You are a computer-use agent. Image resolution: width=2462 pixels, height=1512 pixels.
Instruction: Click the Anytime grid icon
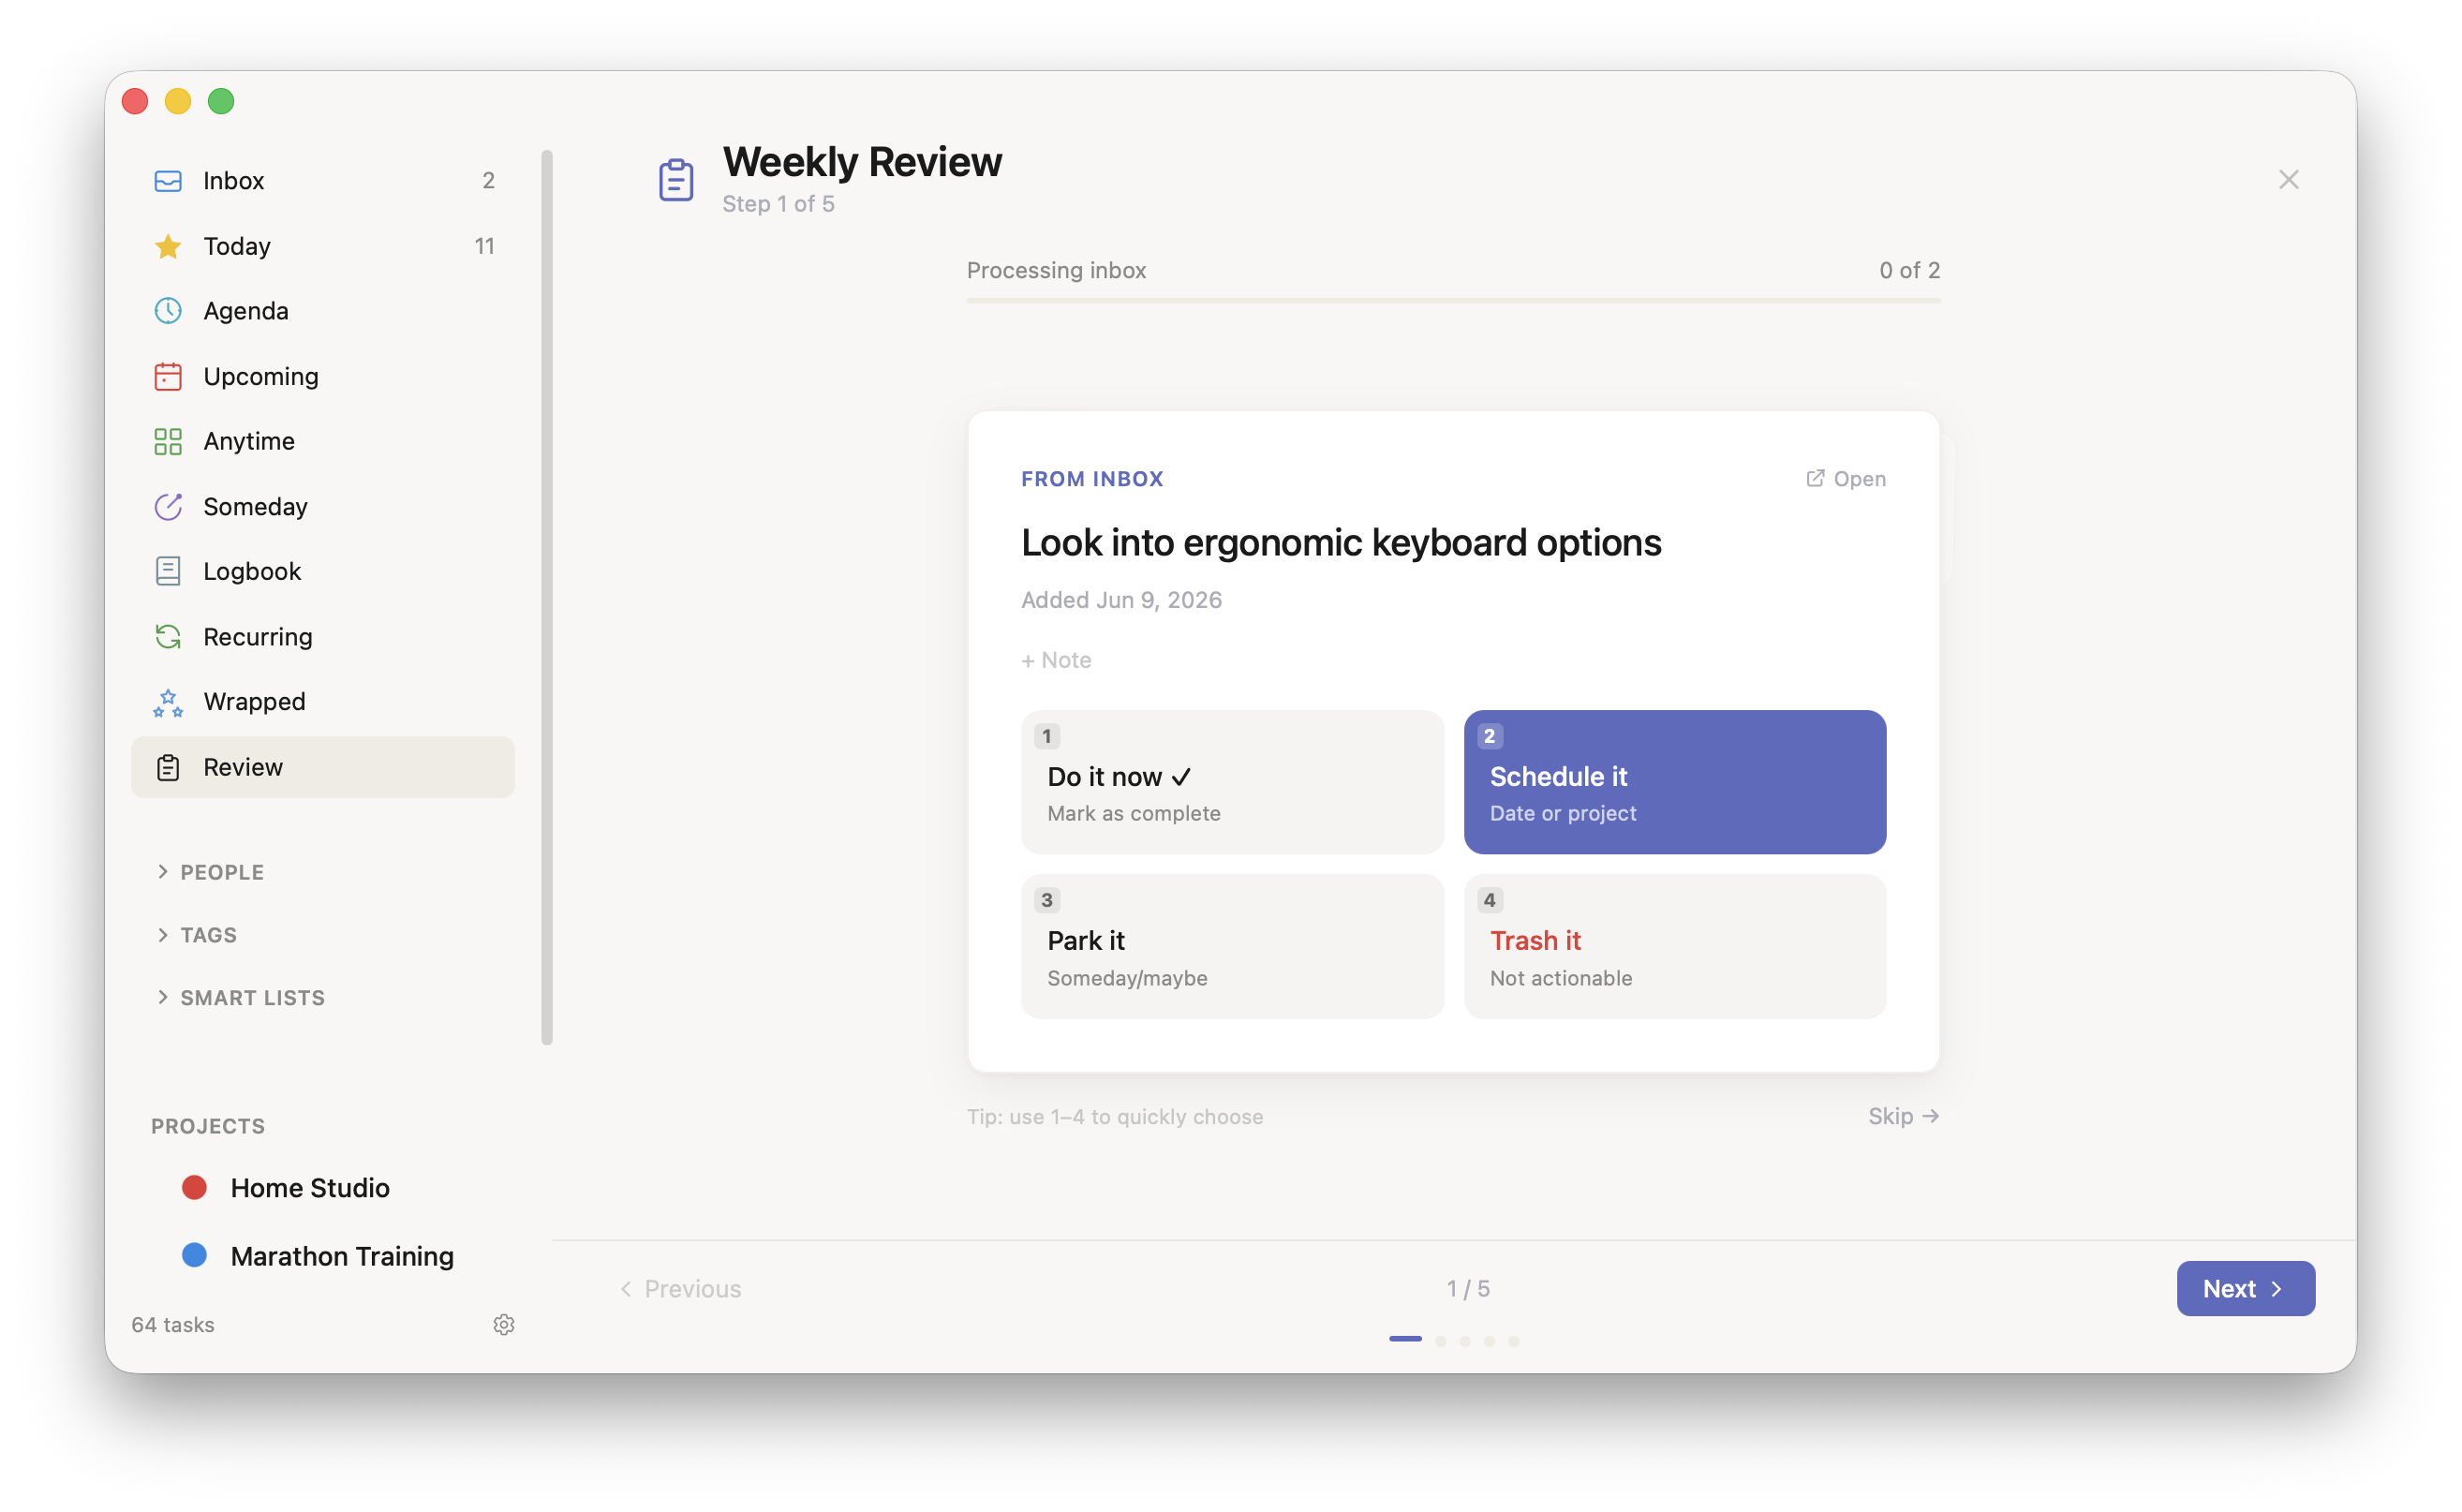click(168, 441)
